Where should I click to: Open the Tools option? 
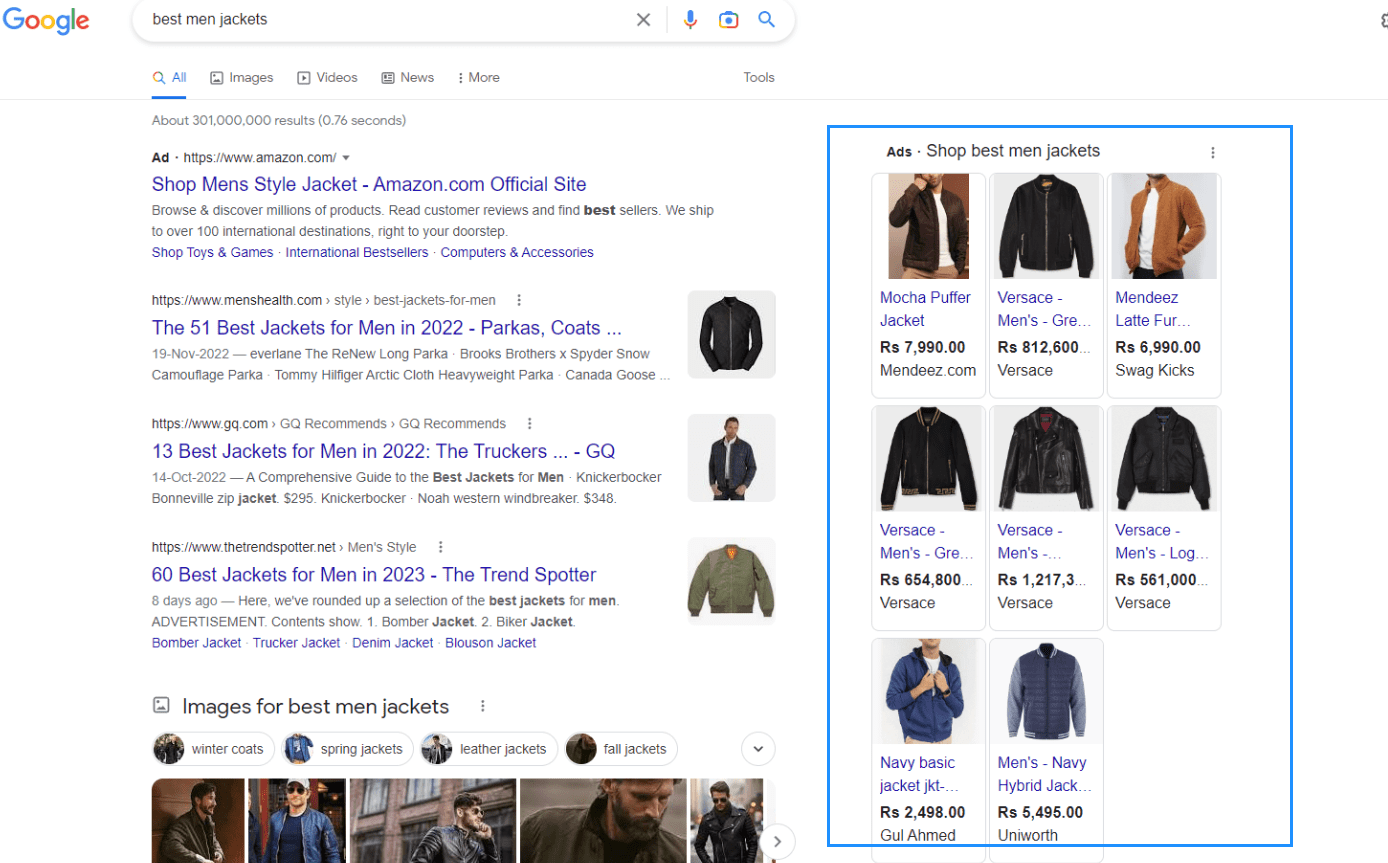coord(759,77)
